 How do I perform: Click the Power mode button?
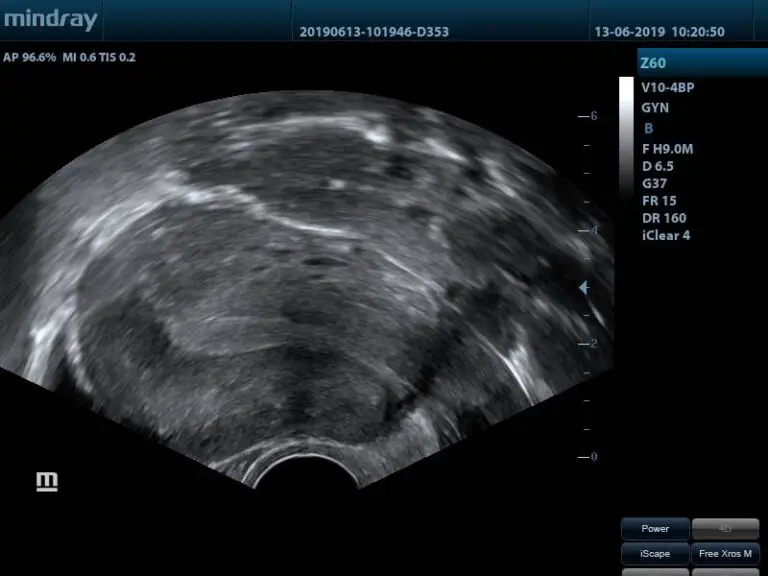(x=655, y=529)
